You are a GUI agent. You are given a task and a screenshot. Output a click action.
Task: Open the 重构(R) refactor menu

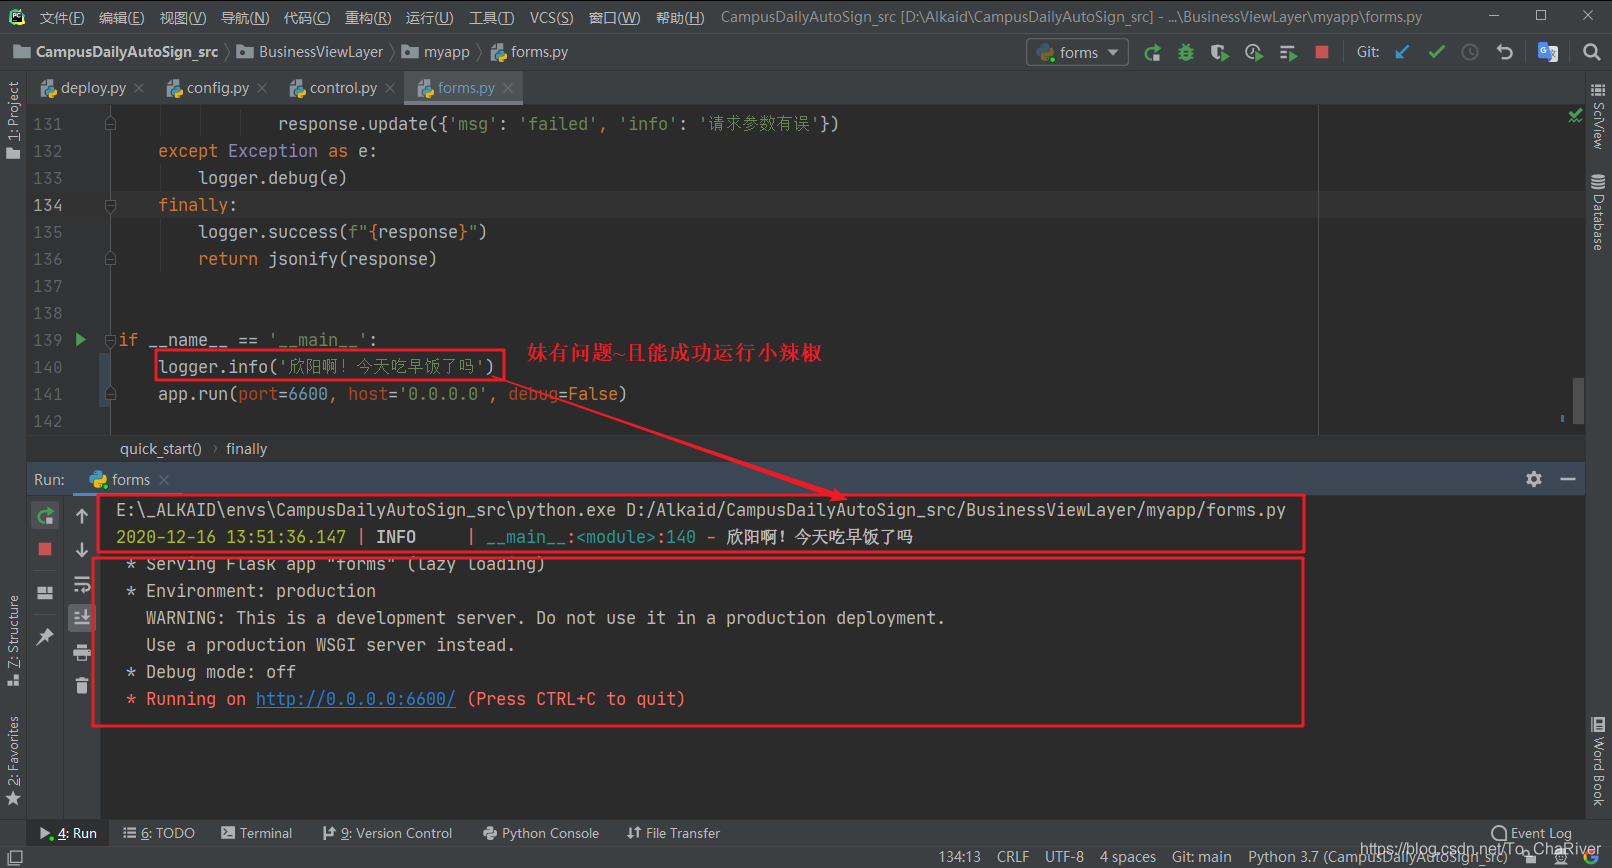pyautogui.click(x=367, y=17)
